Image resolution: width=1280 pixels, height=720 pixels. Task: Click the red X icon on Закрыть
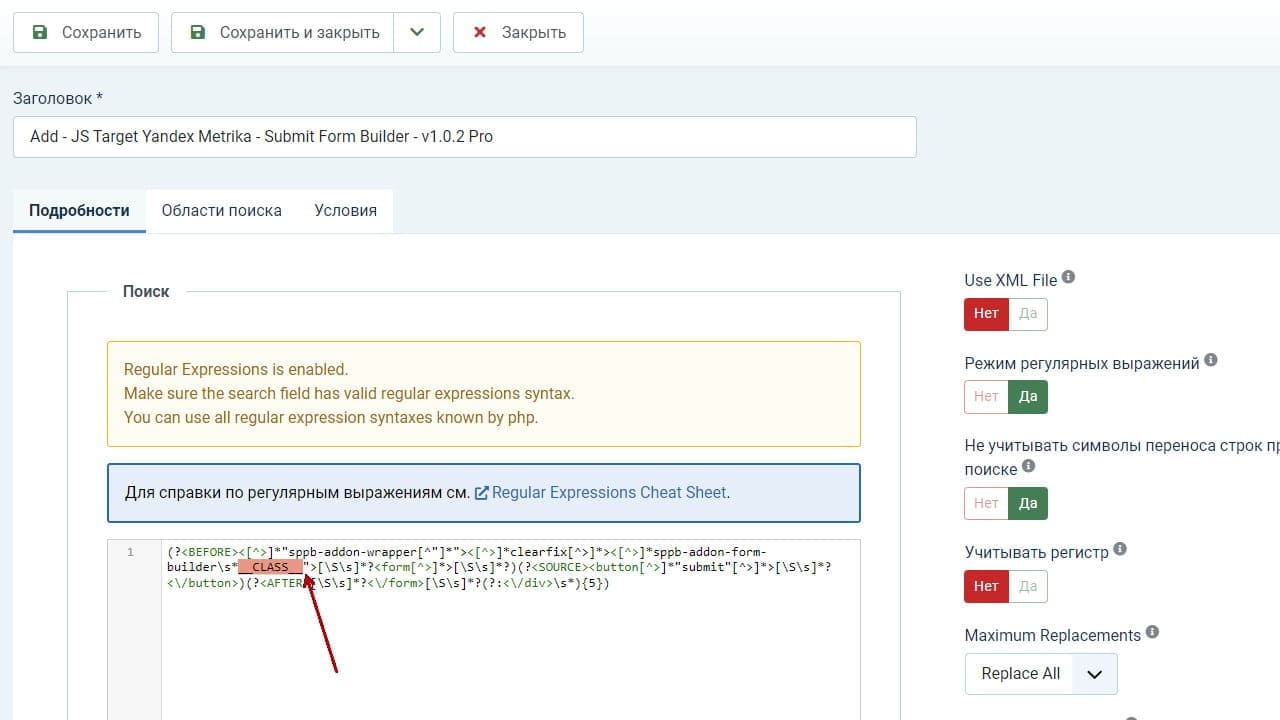pos(480,32)
